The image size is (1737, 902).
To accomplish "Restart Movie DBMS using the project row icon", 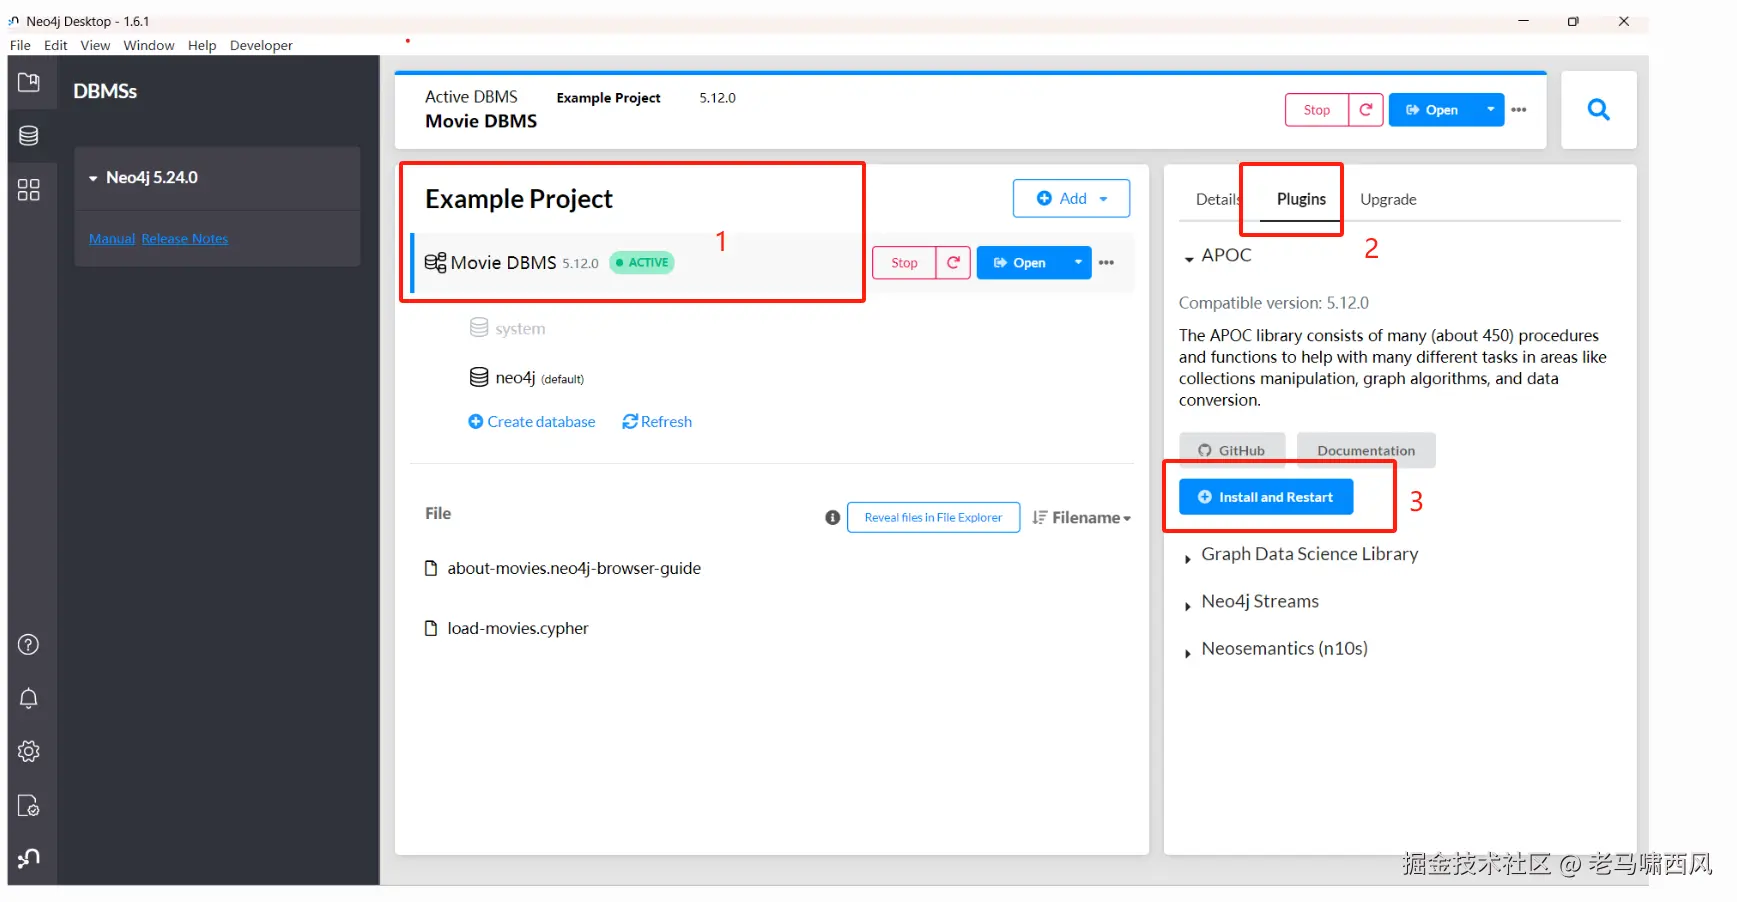I will coord(954,263).
